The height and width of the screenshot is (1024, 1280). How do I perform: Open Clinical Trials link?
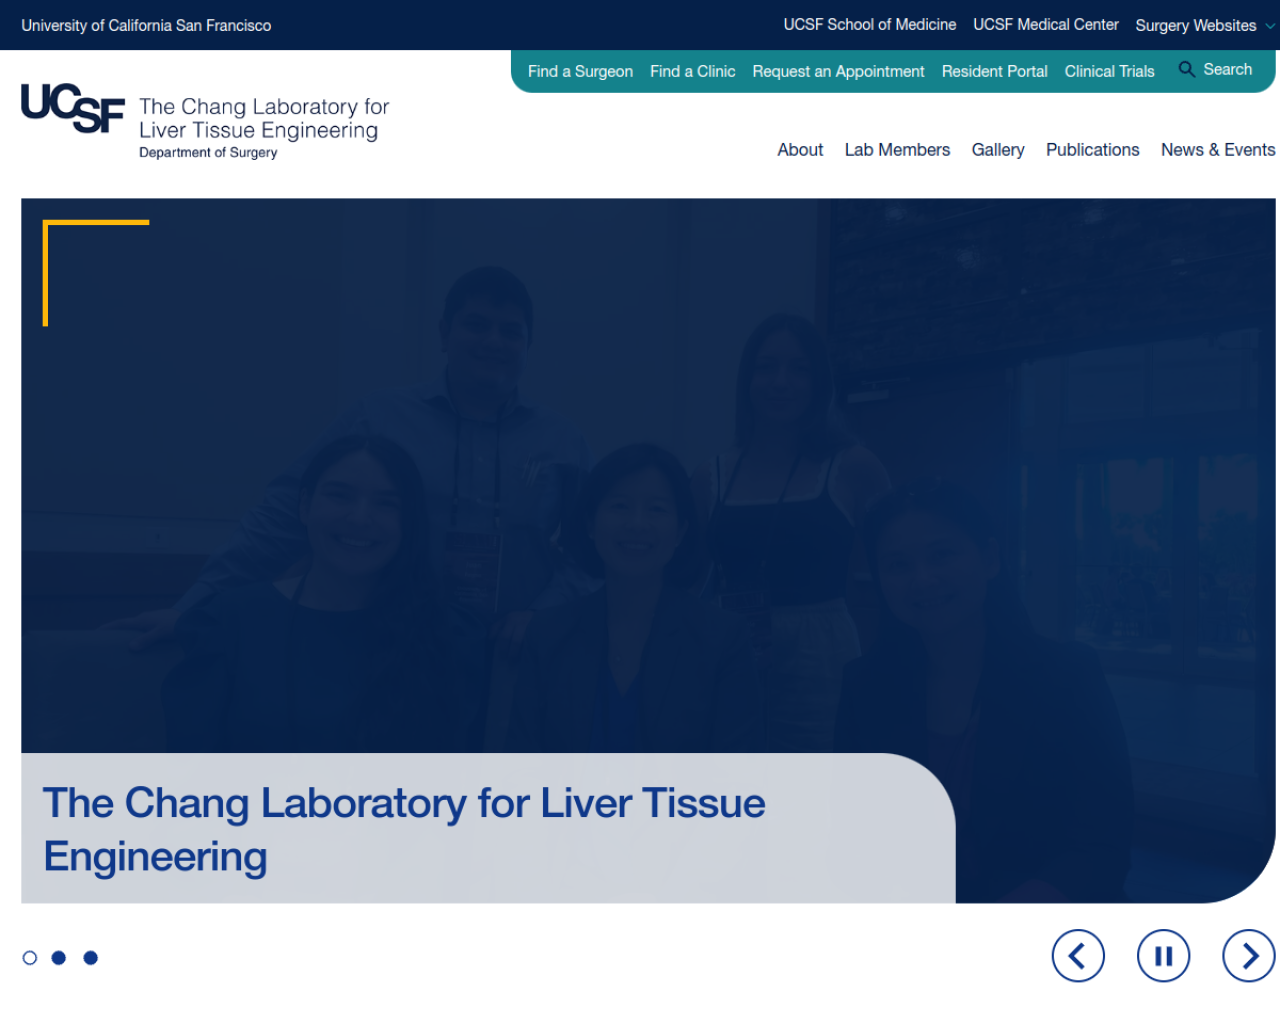pyautogui.click(x=1109, y=71)
